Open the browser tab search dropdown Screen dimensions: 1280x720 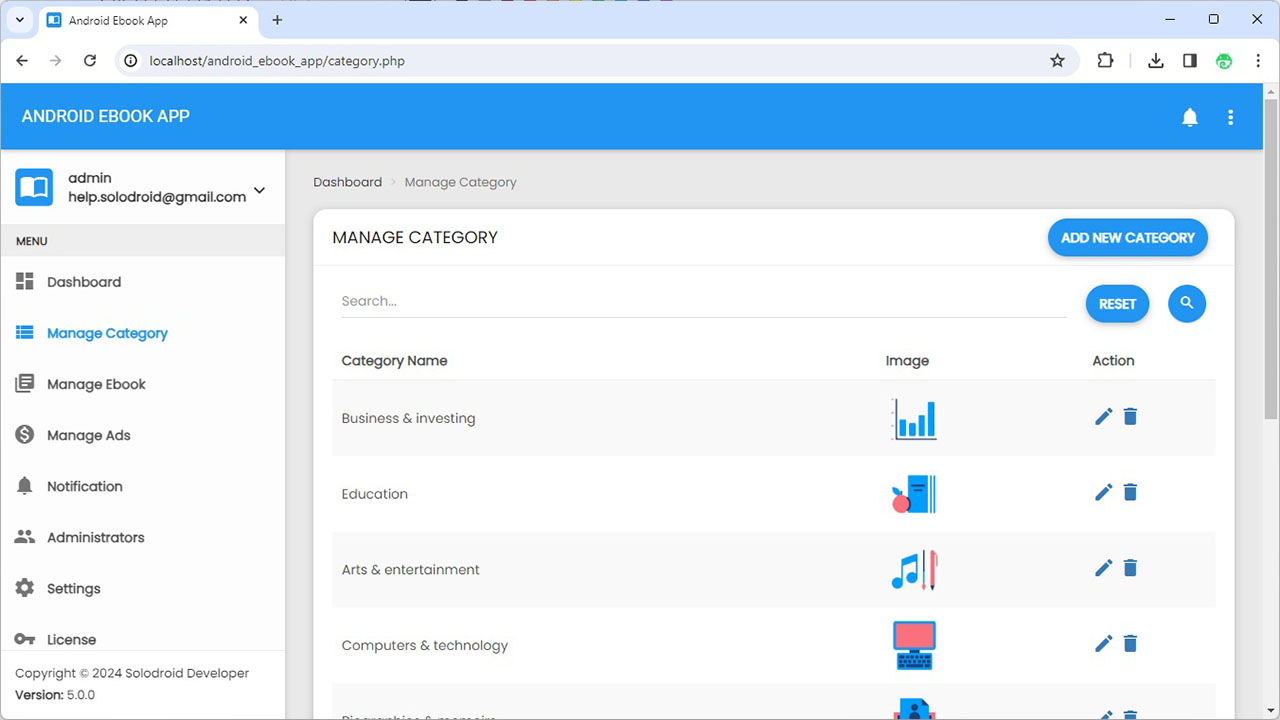click(x=19, y=20)
